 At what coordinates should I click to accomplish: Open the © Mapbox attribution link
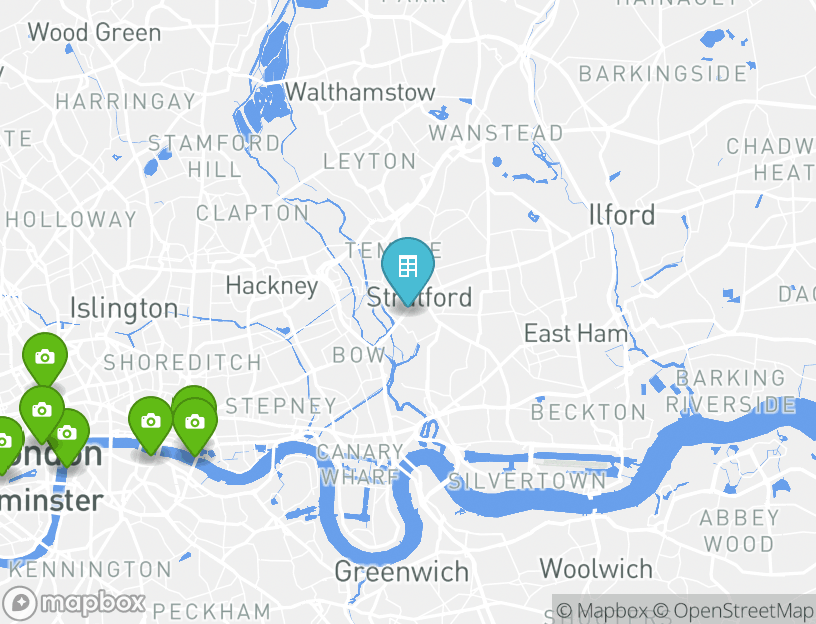click(603, 610)
